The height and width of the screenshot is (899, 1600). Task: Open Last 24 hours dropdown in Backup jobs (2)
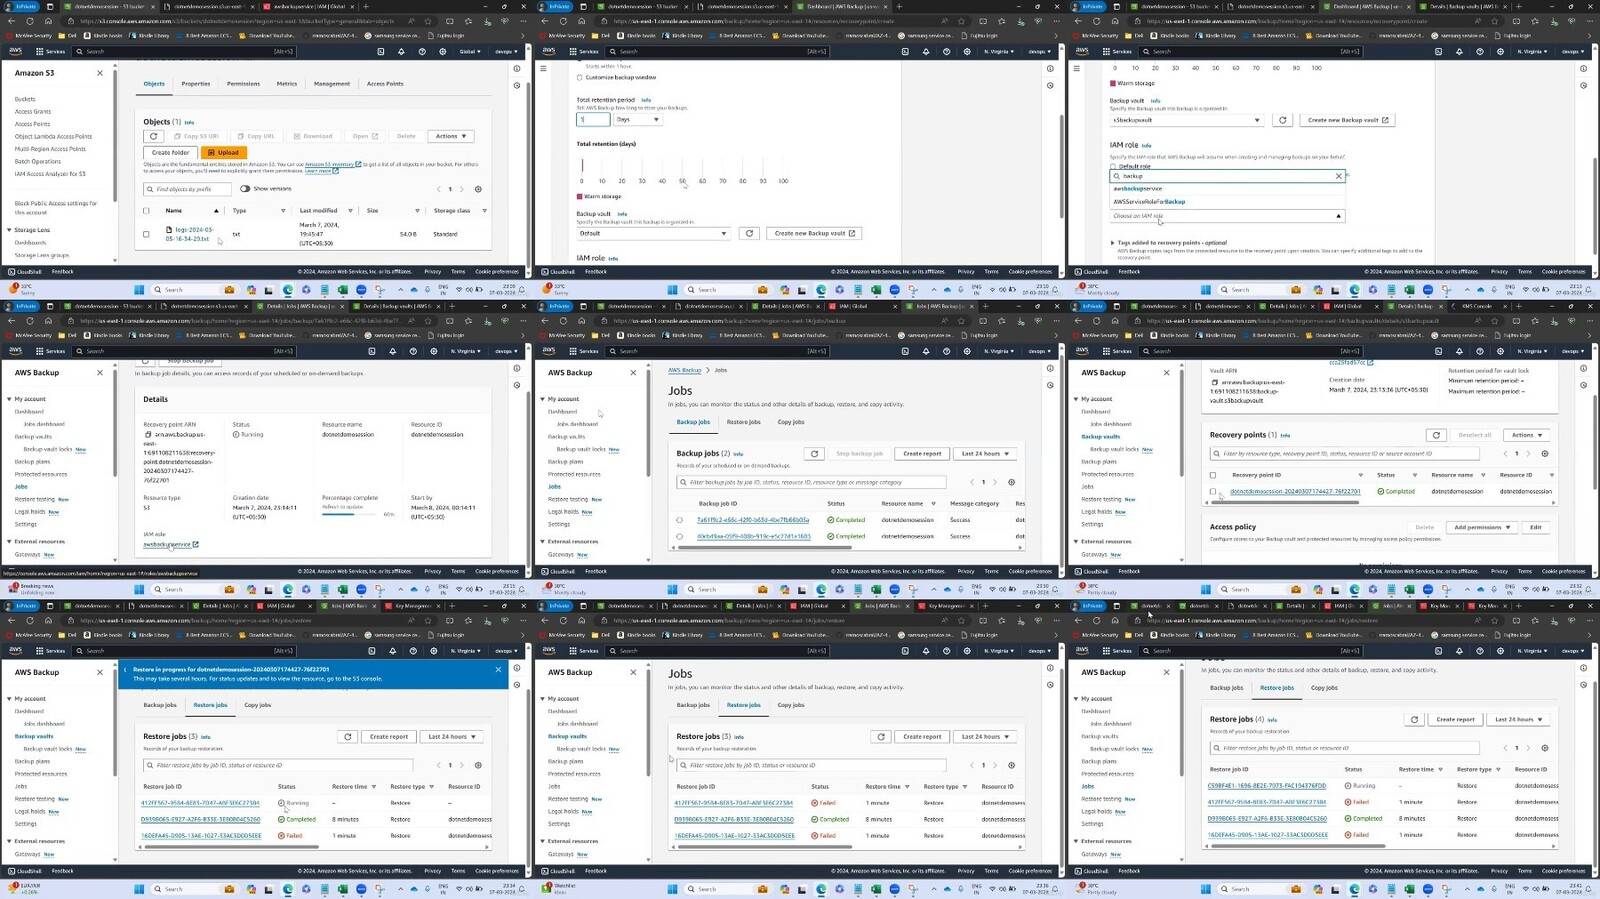click(986, 453)
